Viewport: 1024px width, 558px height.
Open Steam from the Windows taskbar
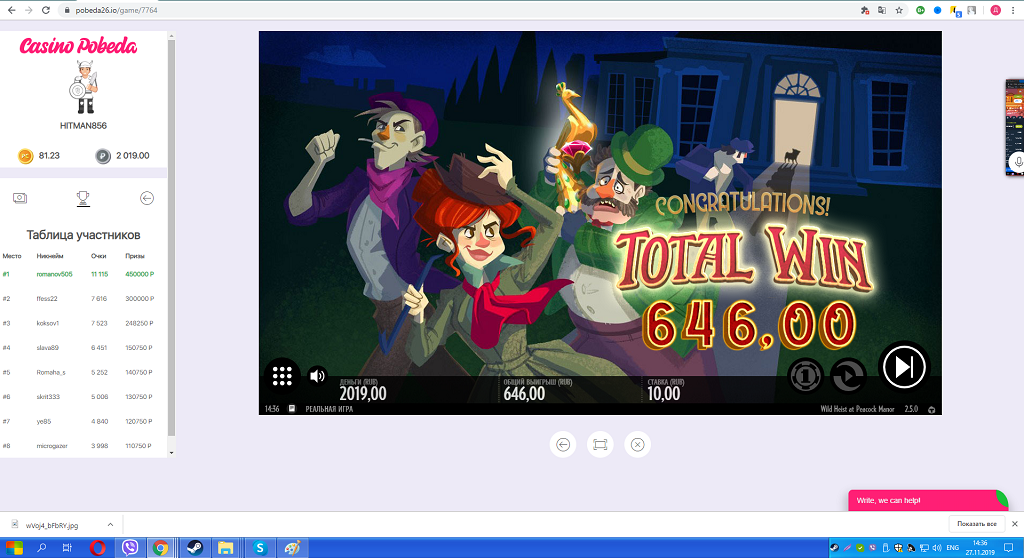[x=192, y=548]
